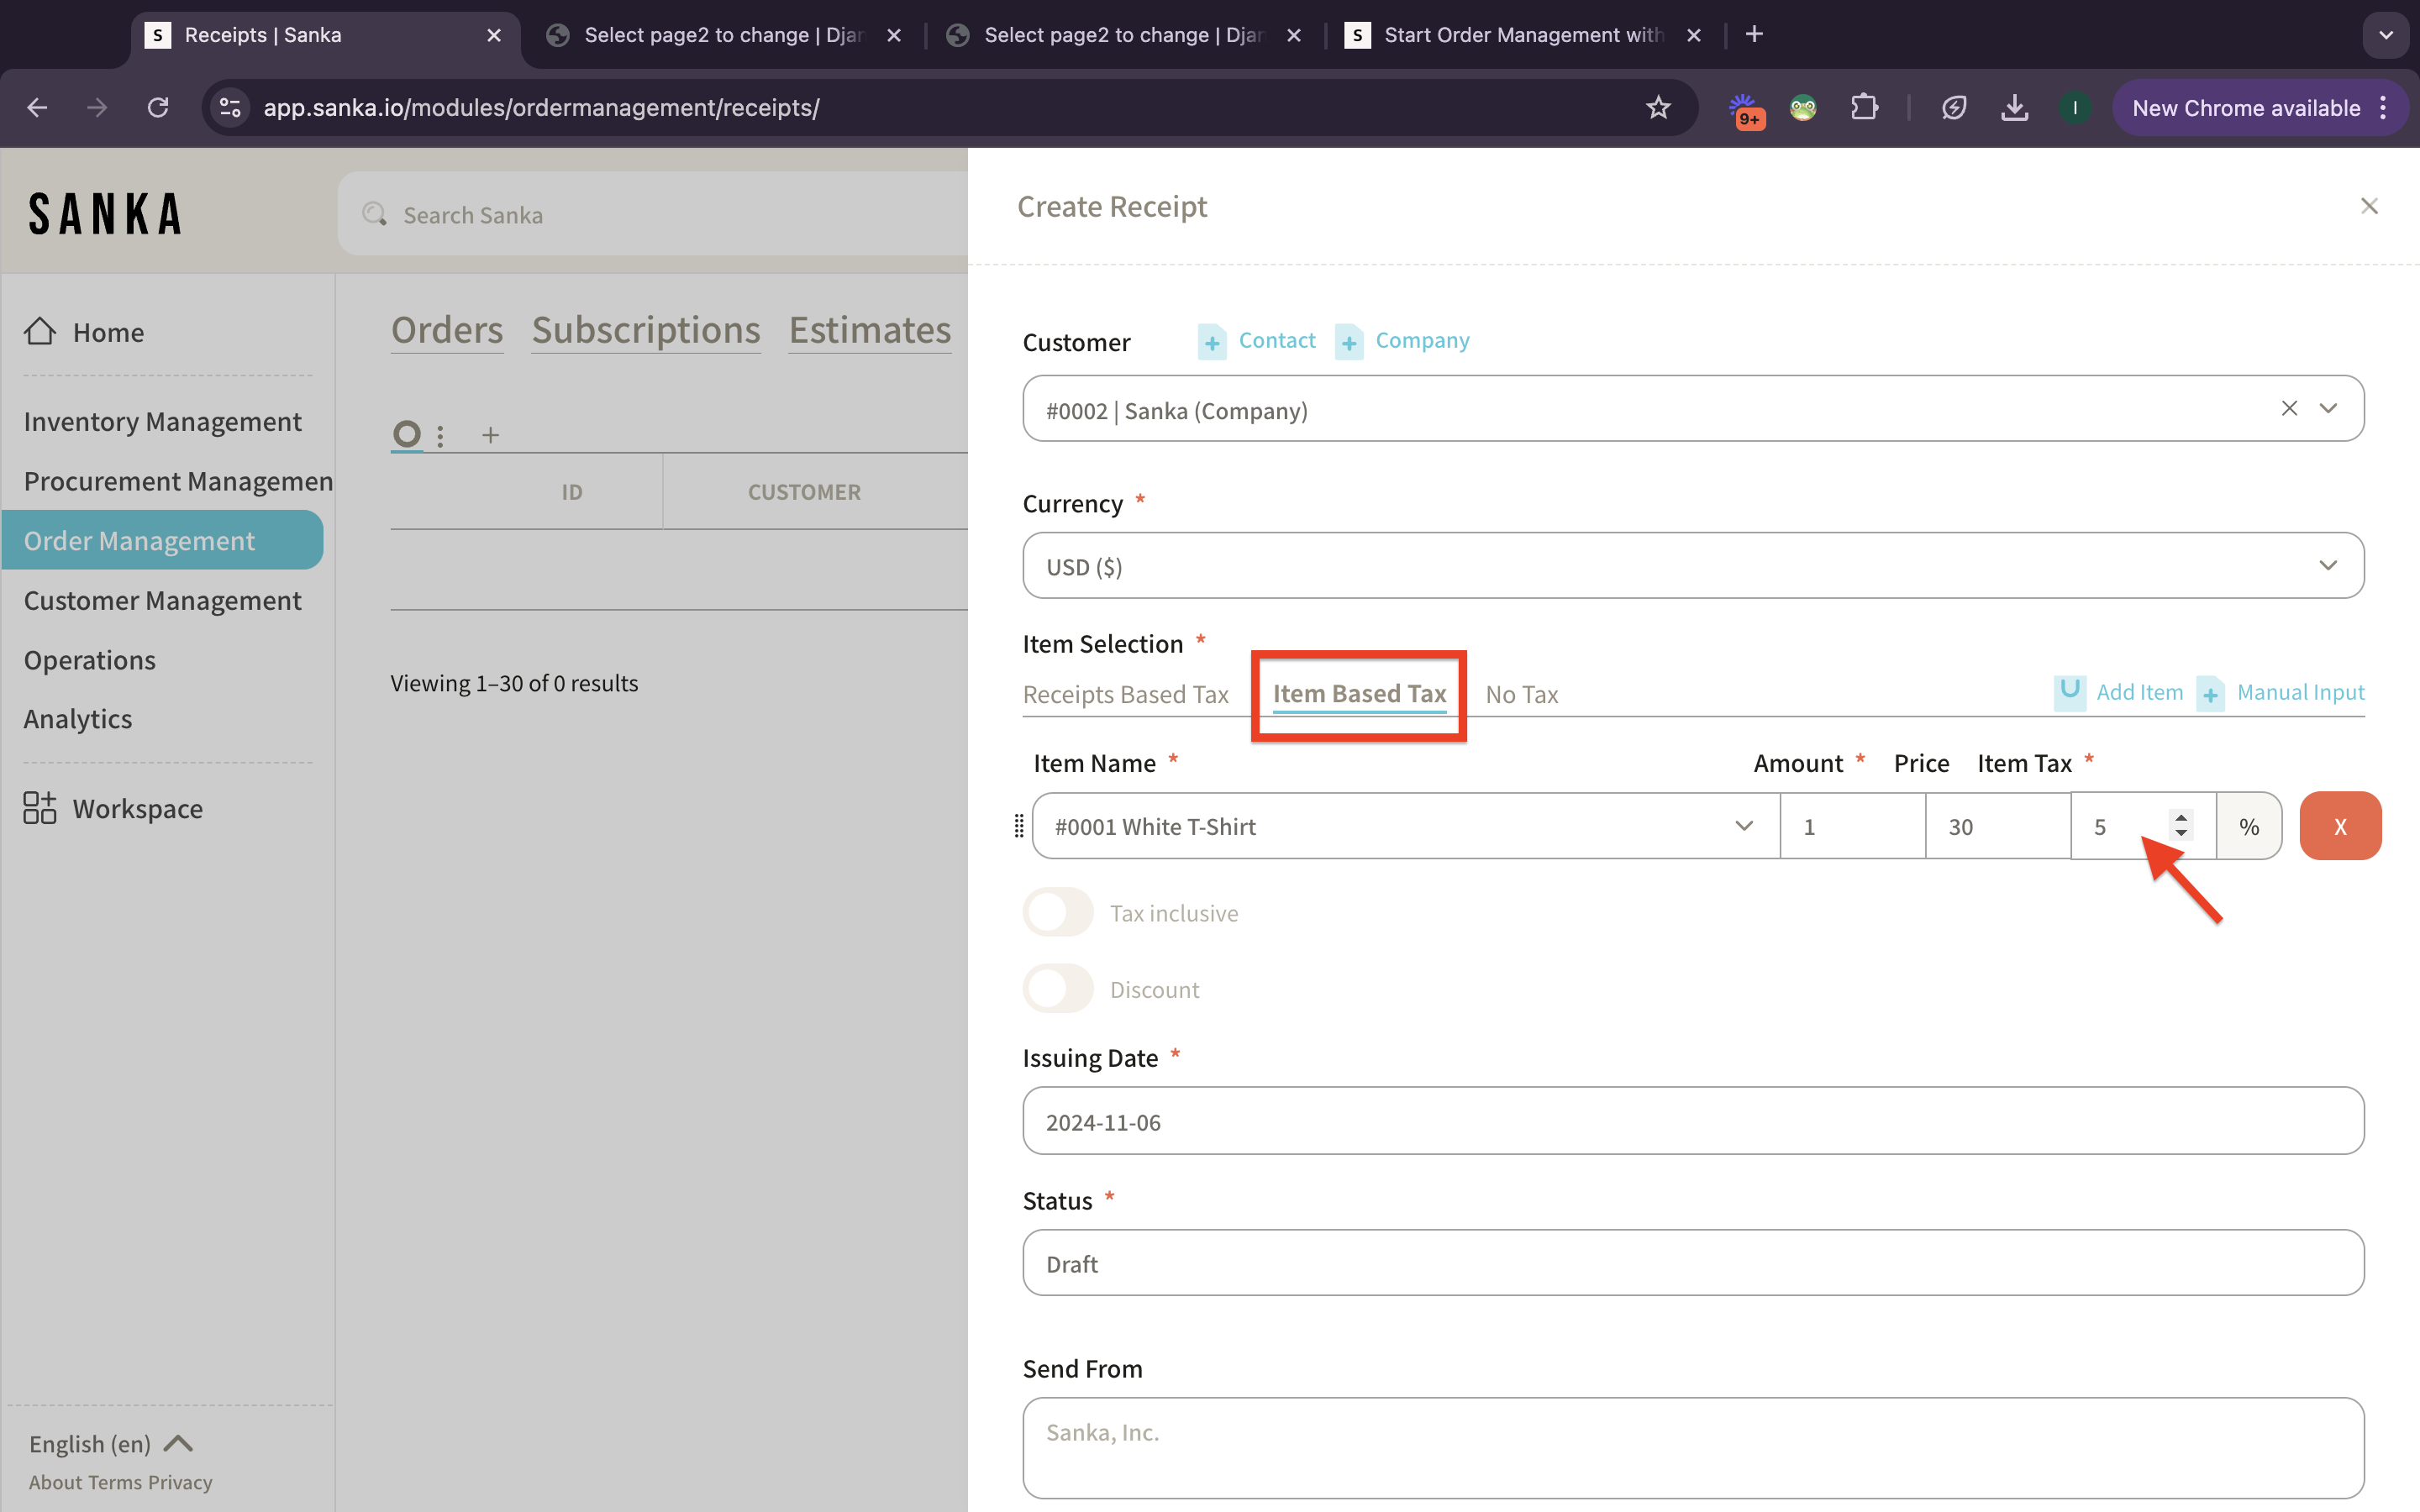The width and height of the screenshot is (2420, 1512).
Task: Add a new view with plus icon
Action: (x=490, y=435)
